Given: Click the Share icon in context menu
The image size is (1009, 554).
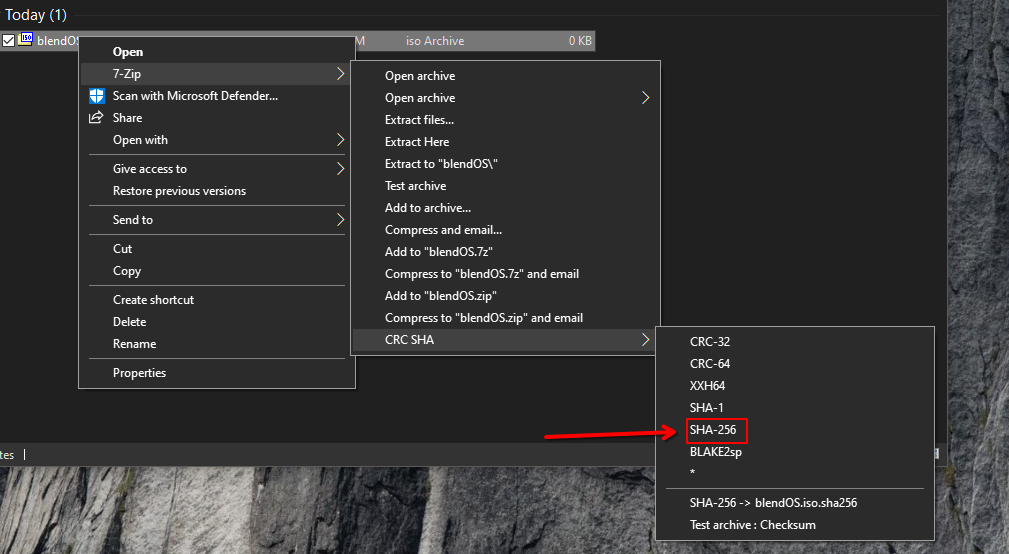Looking at the screenshot, I should tap(96, 118).
